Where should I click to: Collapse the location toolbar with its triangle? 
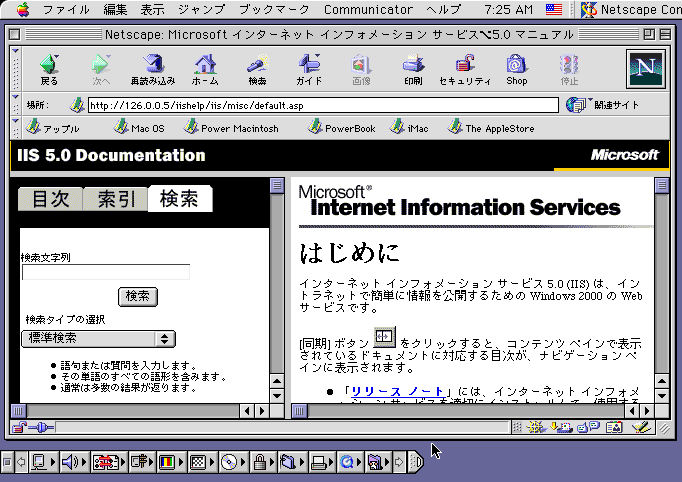point(15,97)
